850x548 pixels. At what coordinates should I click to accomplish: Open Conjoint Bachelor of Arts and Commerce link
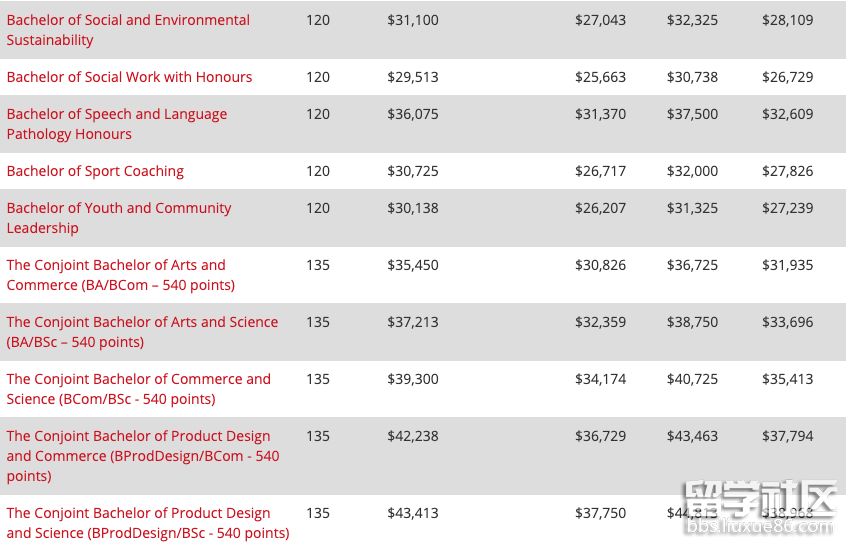coord(120,275)
